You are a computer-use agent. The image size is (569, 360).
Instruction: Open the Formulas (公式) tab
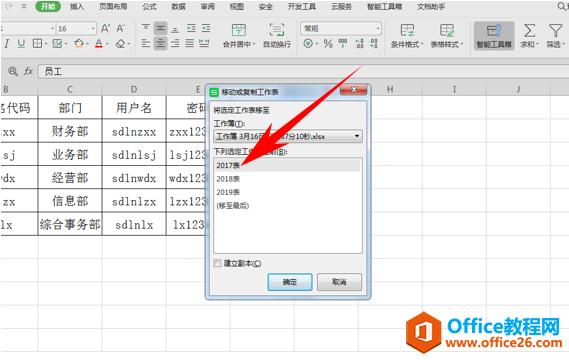pyautogui.click(x=149, y=7)
